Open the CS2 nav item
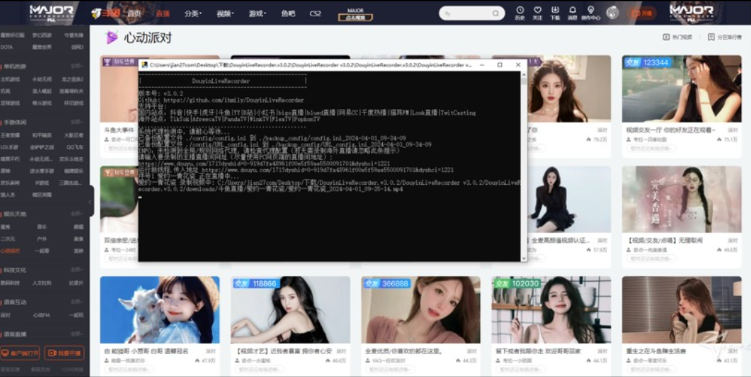Image resolution: width=751 pixels, height=377 pixels. point(315,13)
